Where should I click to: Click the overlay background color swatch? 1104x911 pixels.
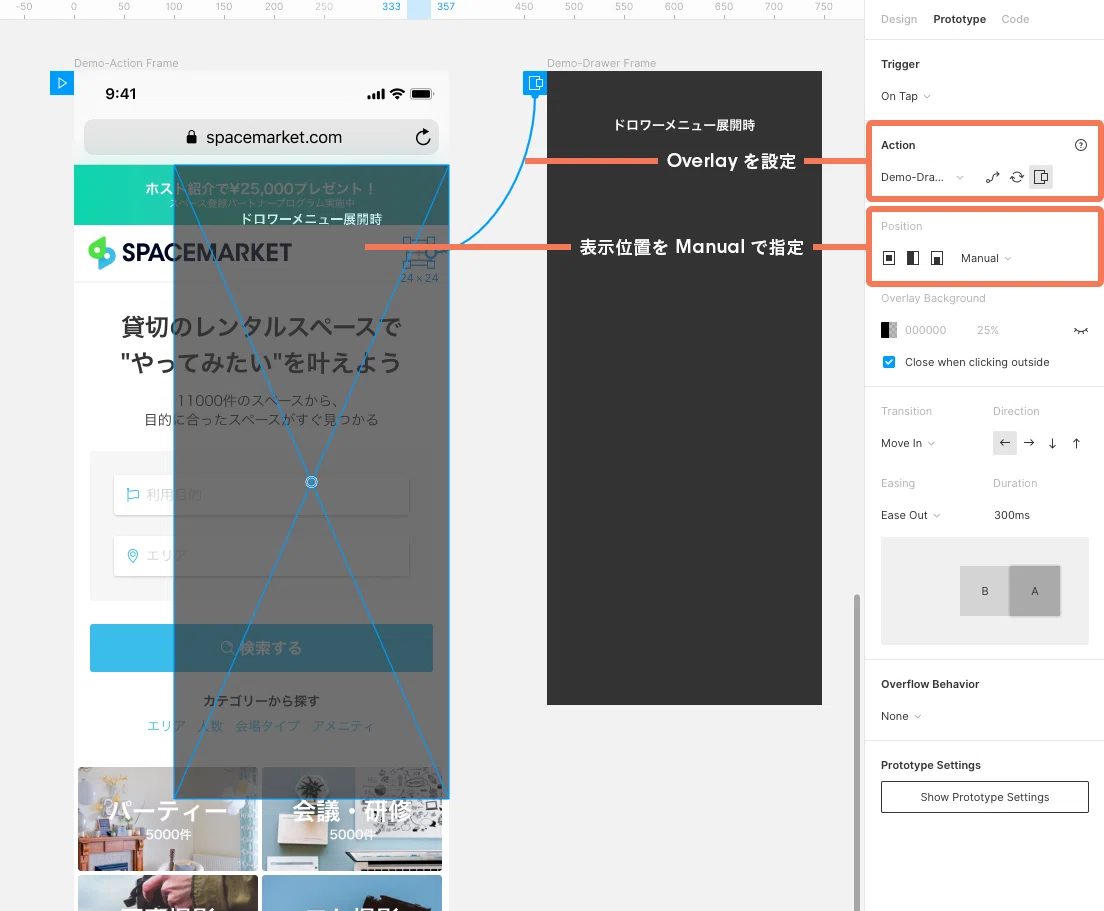[889, 330]
